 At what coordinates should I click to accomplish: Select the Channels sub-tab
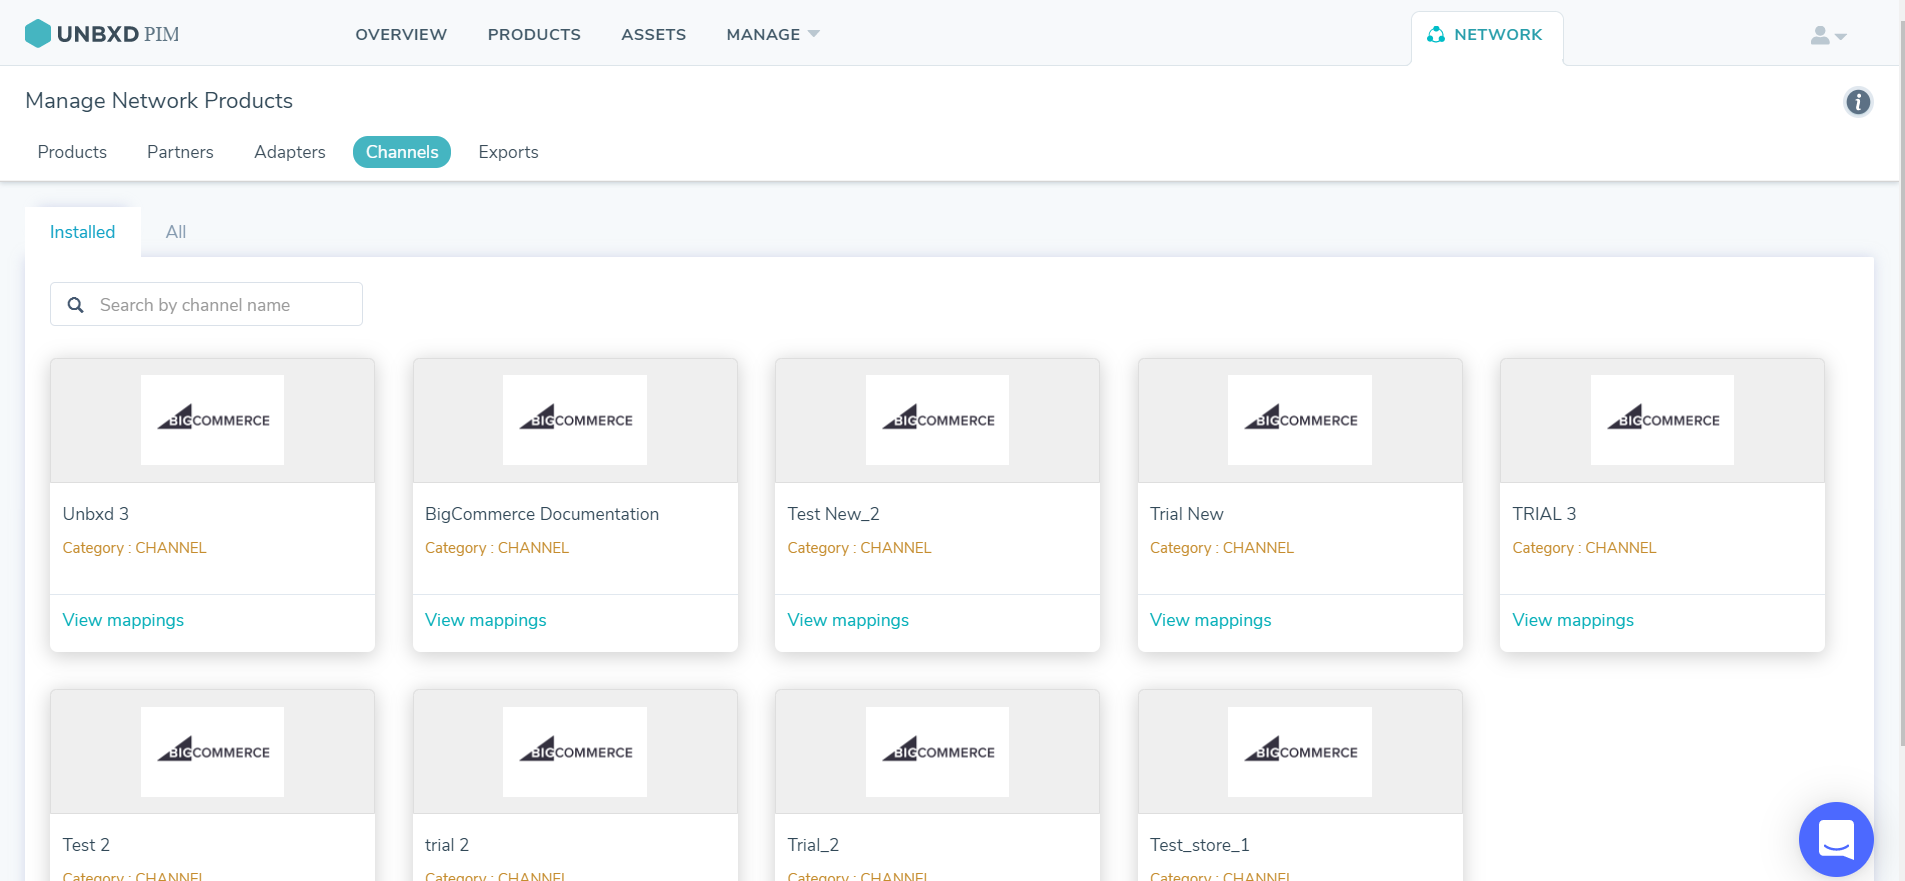pyautogui.click(x=402, y=152)
